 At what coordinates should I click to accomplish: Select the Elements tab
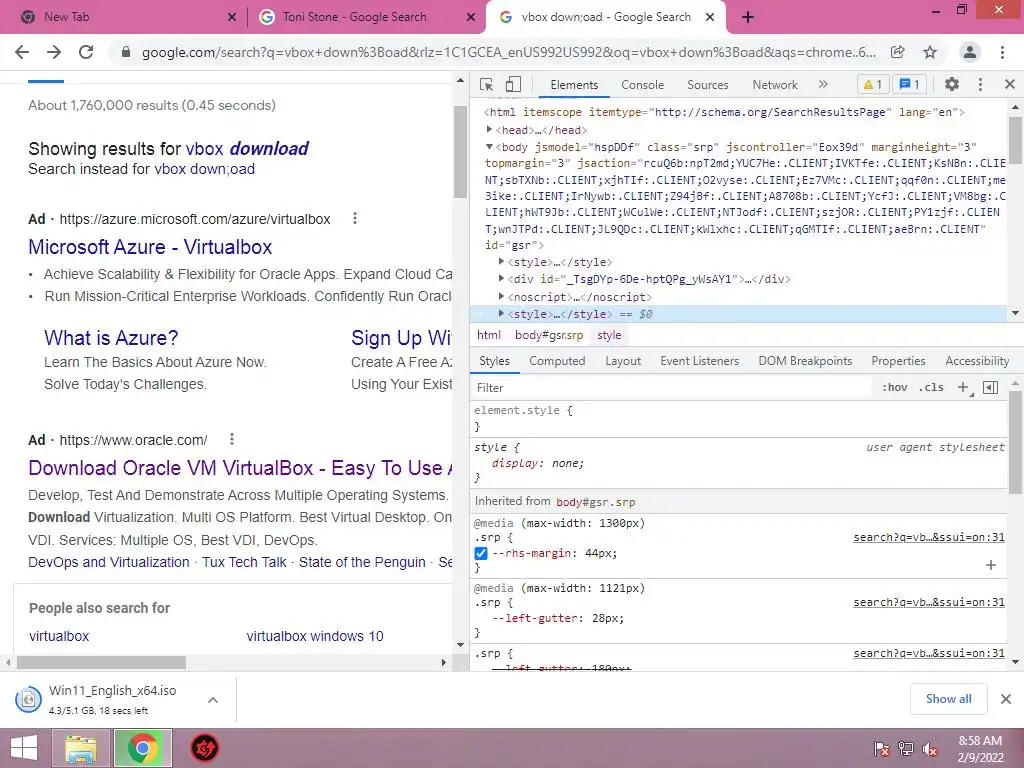click(x=573, y=85)
